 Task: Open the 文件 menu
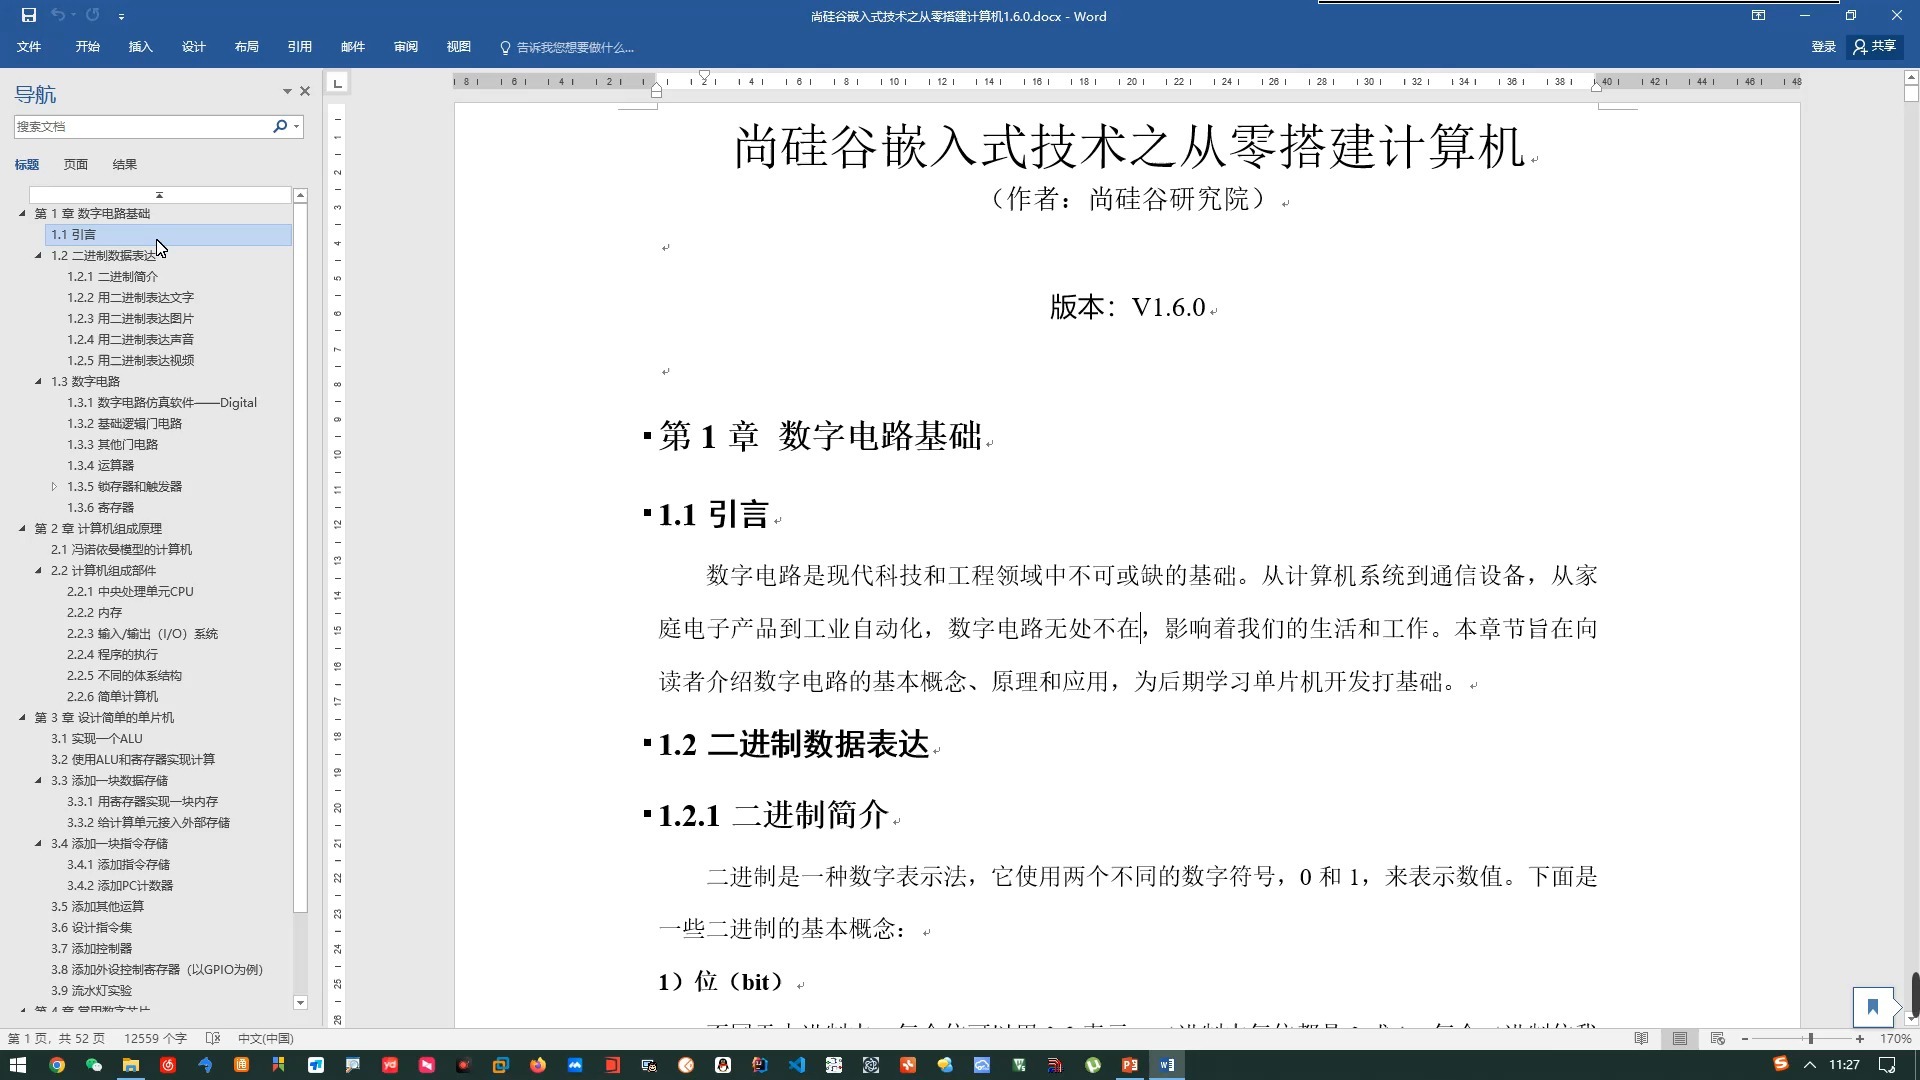(29, 47)
